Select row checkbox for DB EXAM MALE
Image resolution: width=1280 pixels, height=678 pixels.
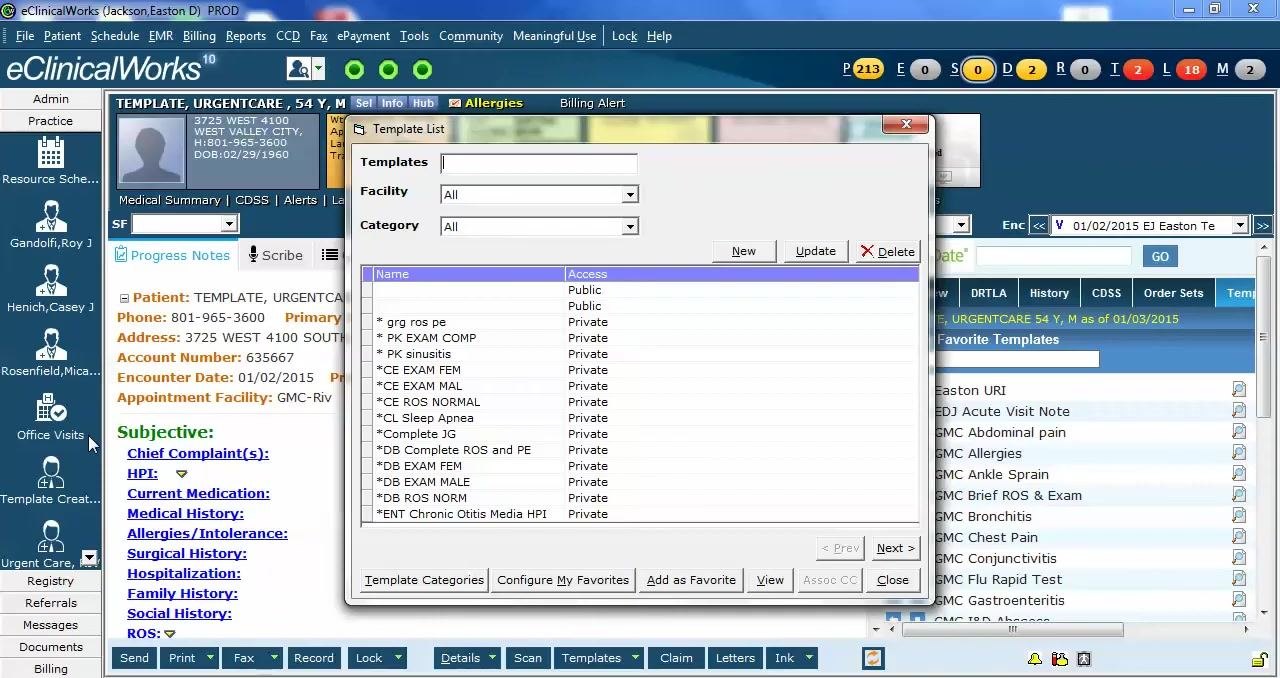[x=367, y=482]
